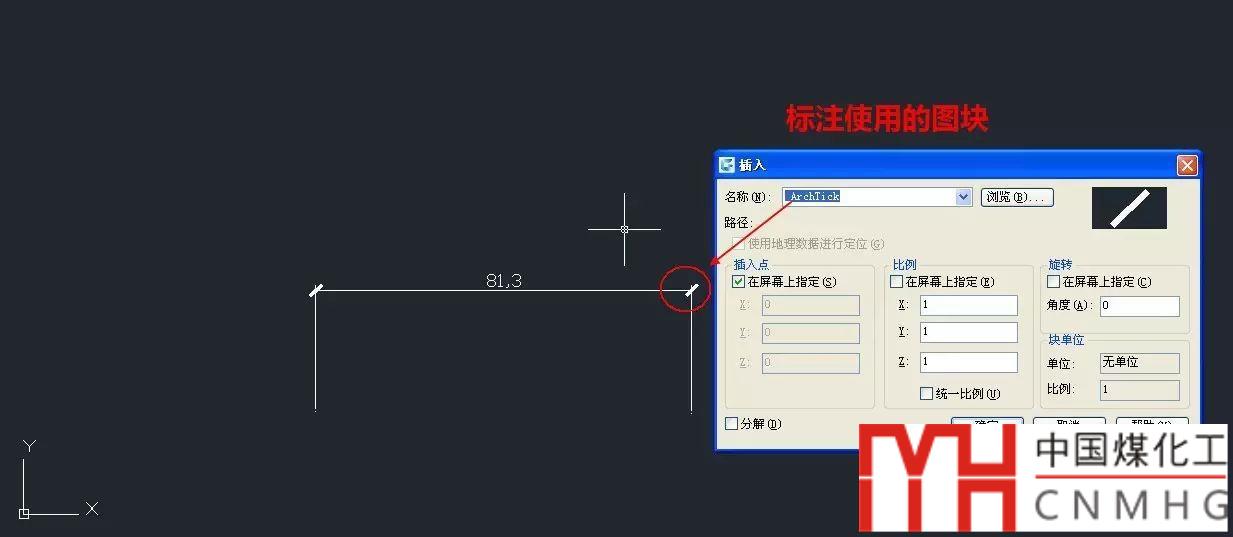Image resolution: width=1233 pixels, height=537 pixels.
Task: Click the crosshair cursor pickbox
Action: click(625, 229)
